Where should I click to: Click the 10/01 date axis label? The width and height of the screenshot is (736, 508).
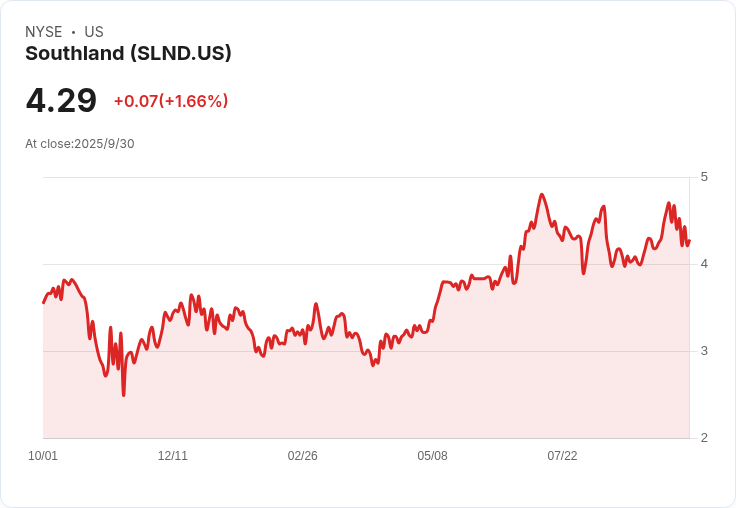[43, 456]
